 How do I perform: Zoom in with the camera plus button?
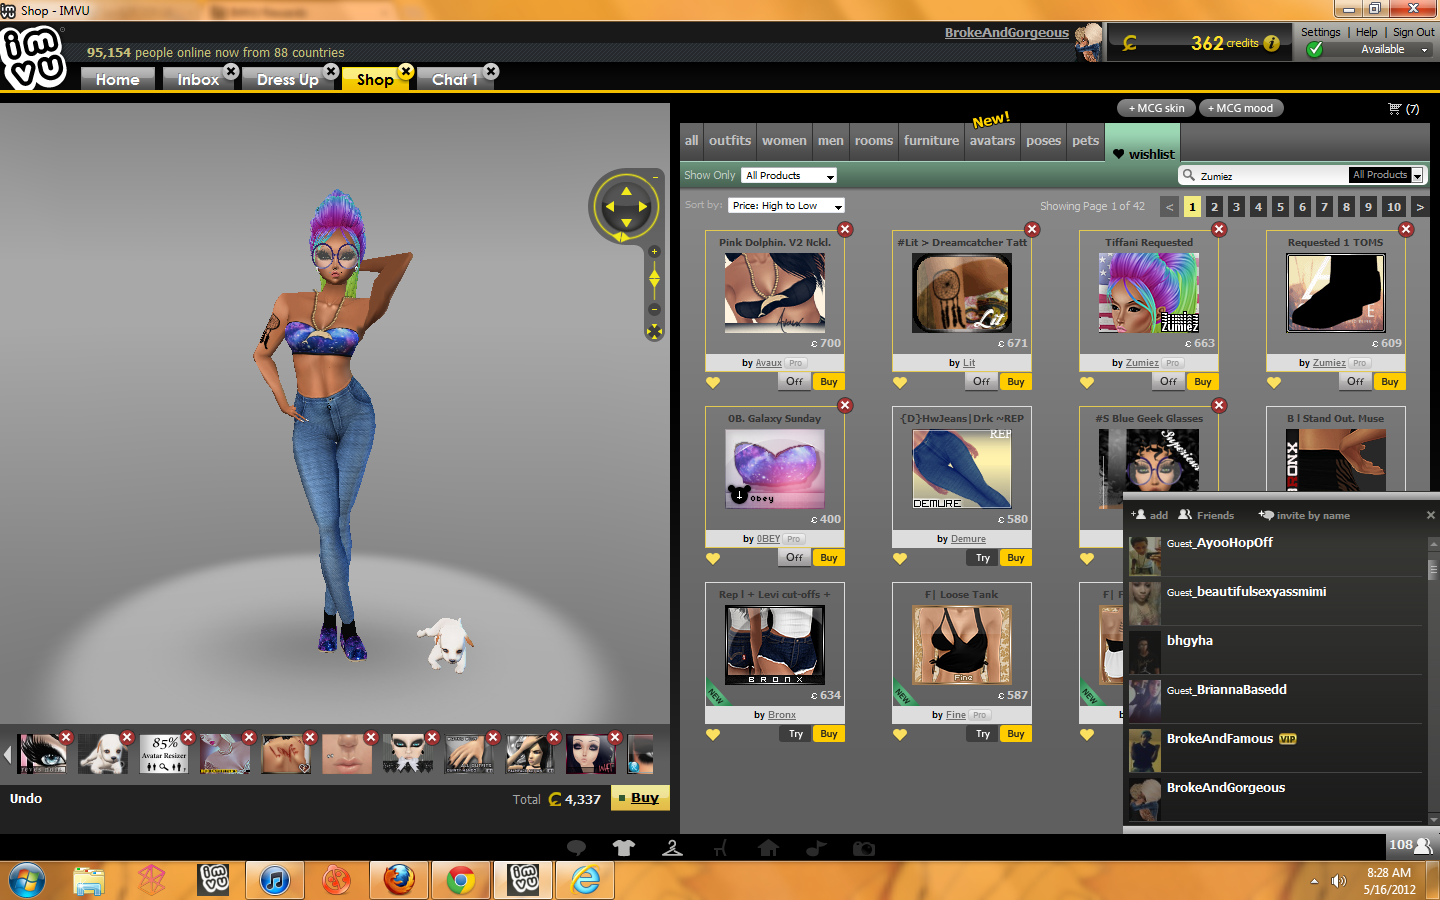654,252
